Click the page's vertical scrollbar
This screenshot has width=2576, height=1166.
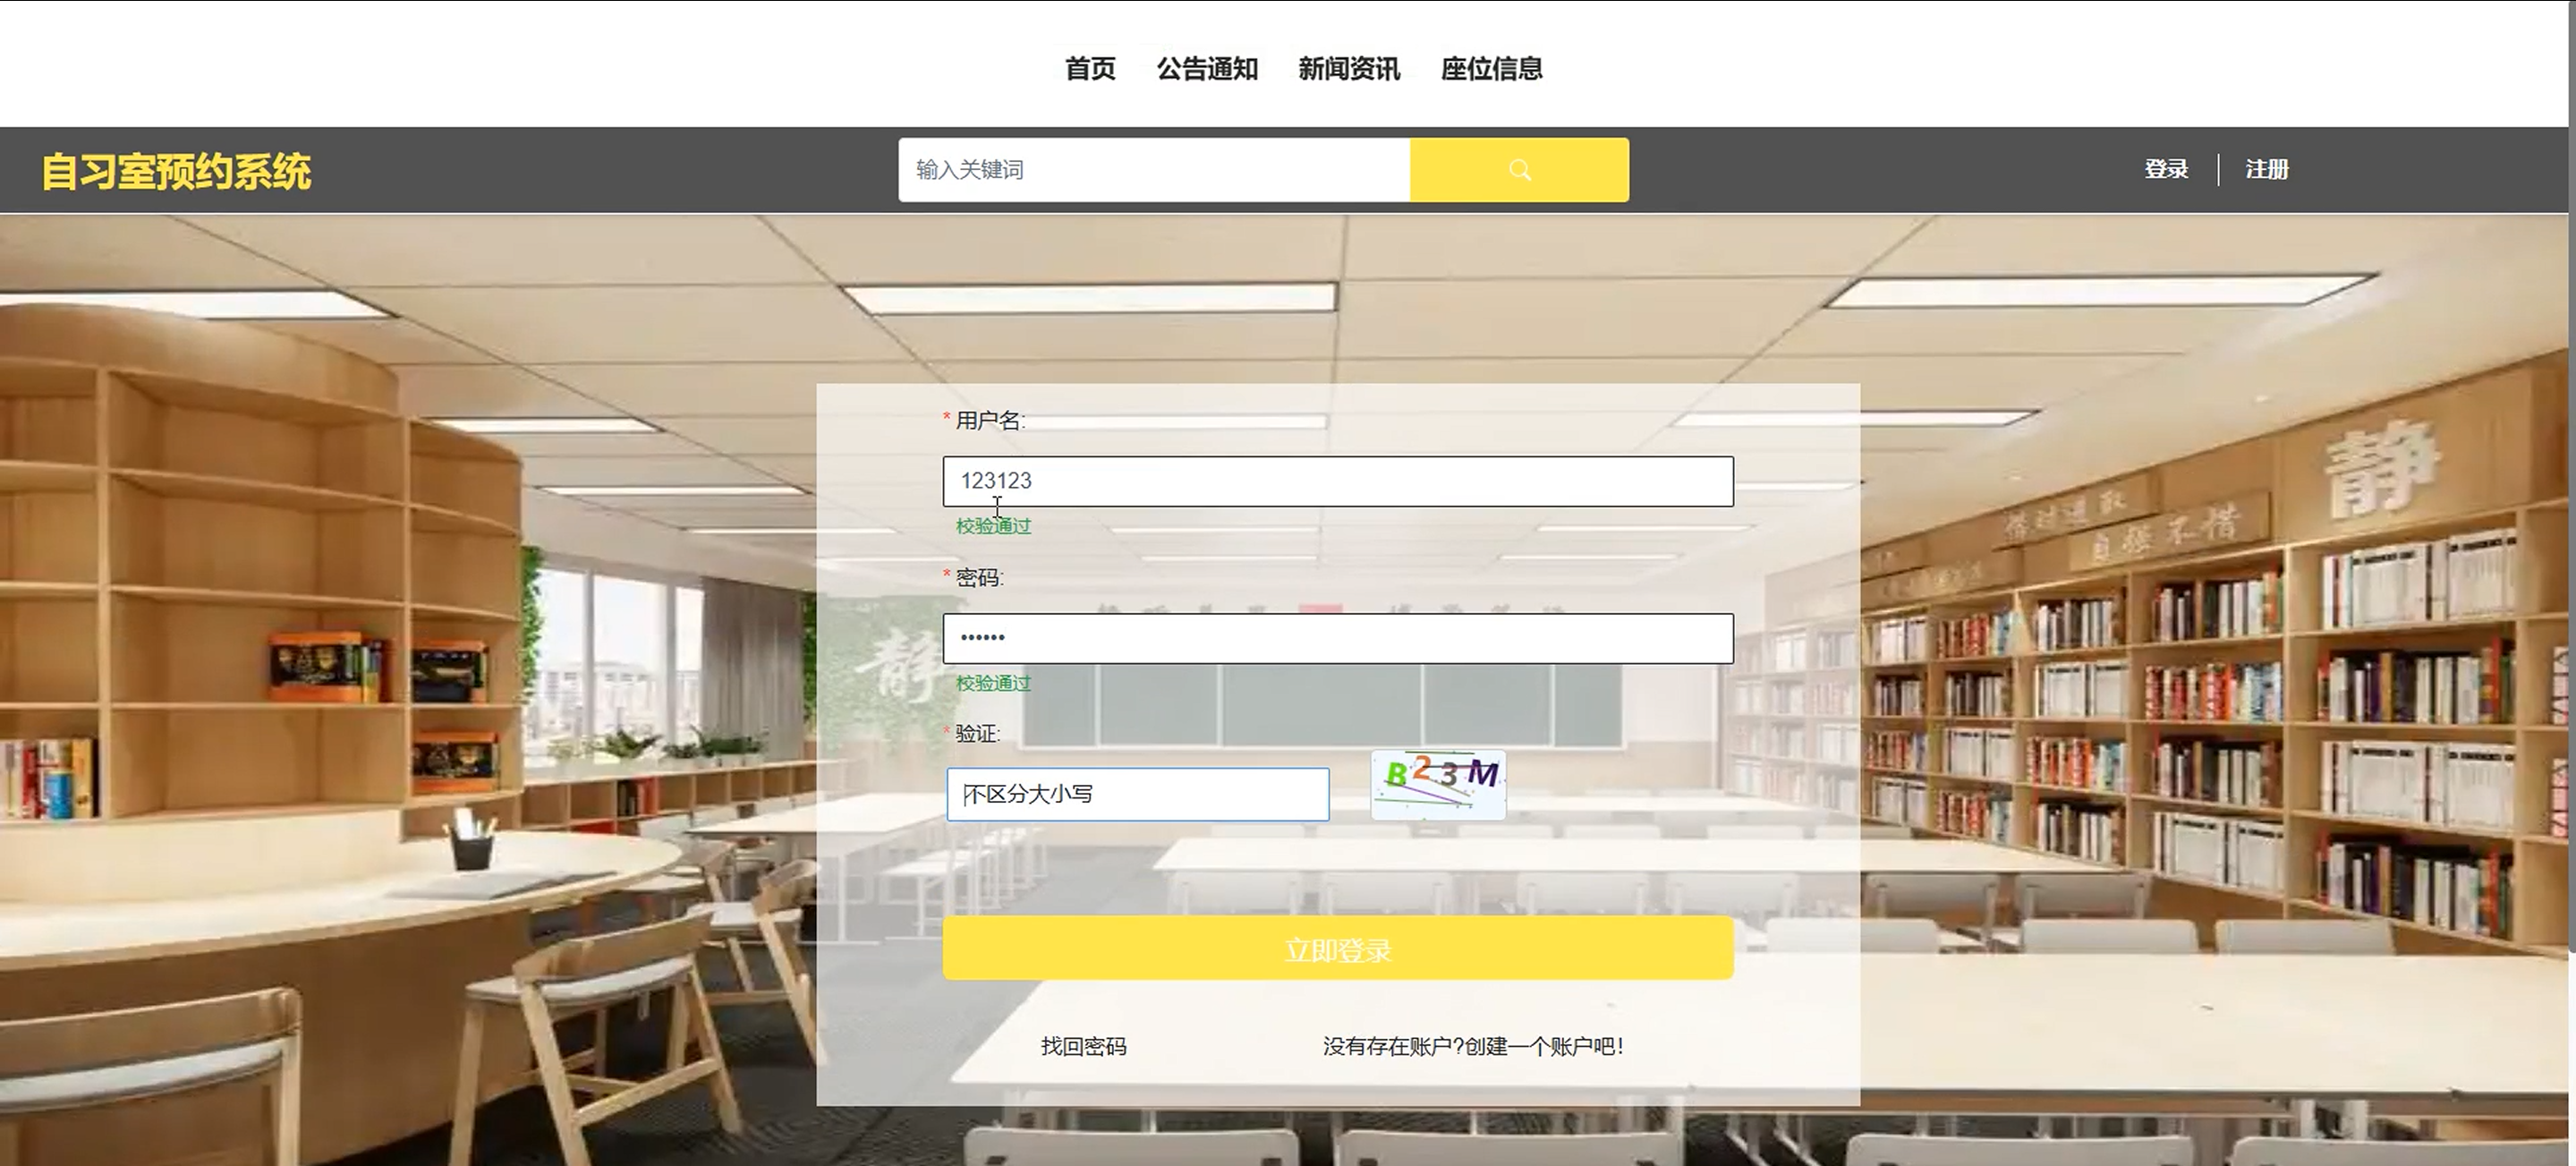[2571, 500]
